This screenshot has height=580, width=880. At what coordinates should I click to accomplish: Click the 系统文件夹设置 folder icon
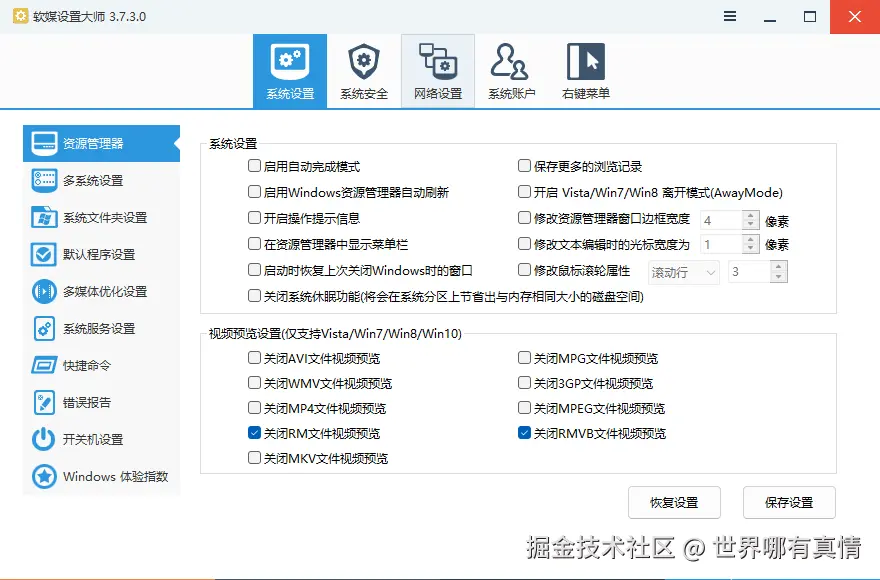44,217
